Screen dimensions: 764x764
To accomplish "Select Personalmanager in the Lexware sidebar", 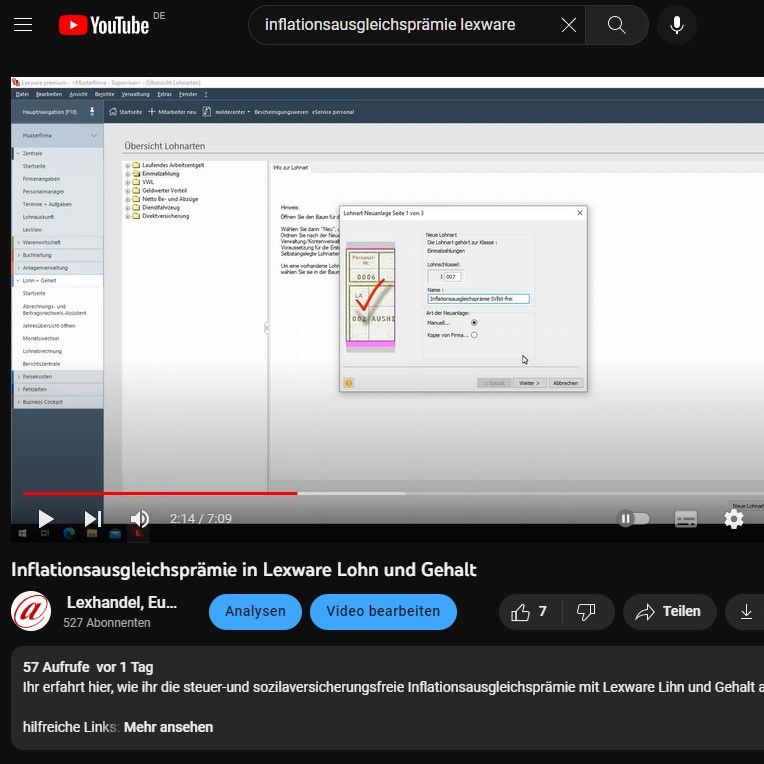I will pyautogui.click(x=43, y=191).
